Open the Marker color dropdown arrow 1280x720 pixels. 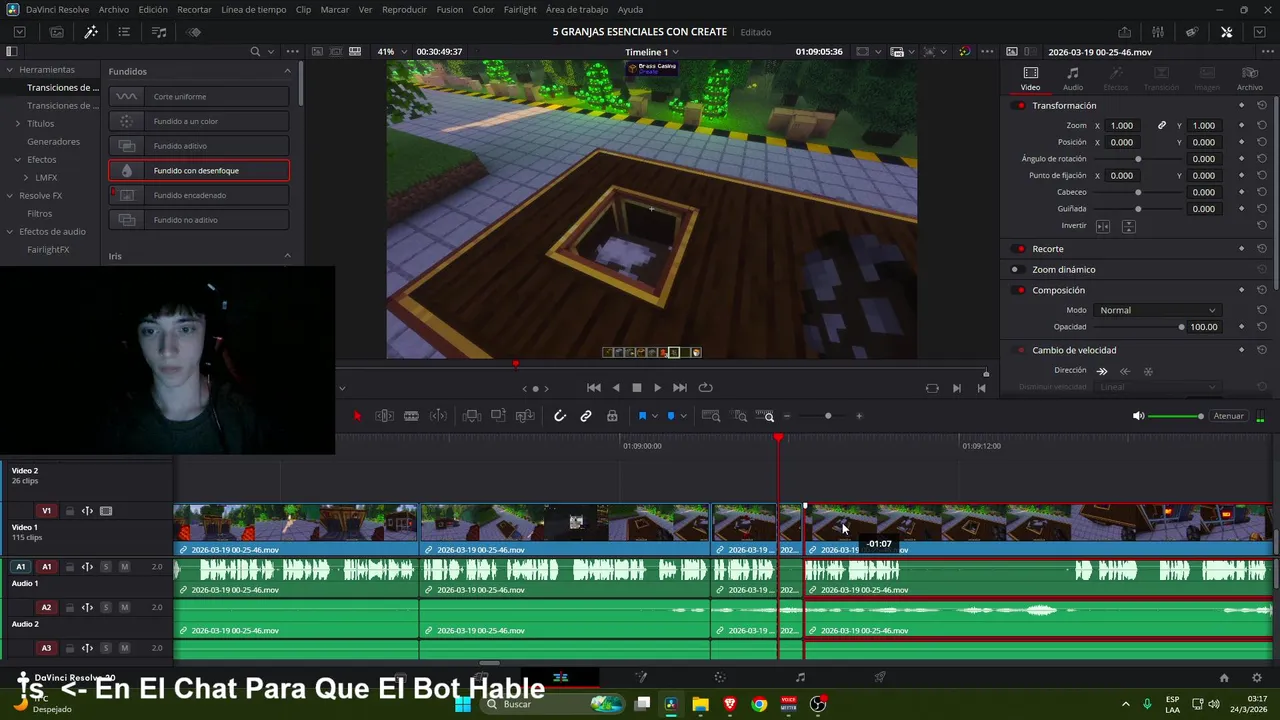tap(684, 416)
